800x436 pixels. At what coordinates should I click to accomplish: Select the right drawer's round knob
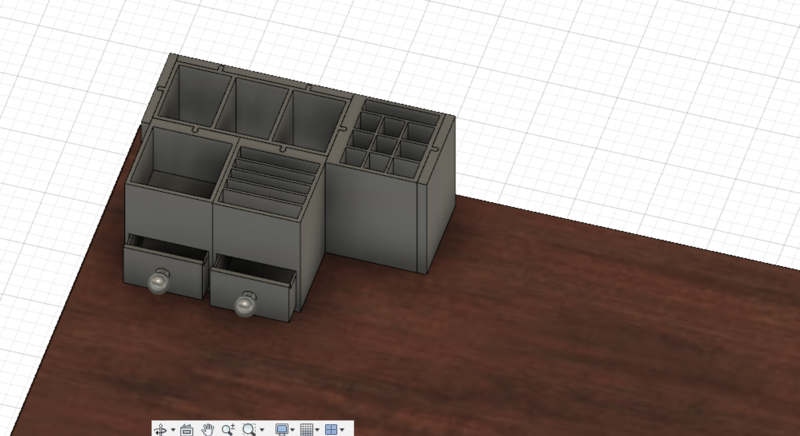pos(245,306)
